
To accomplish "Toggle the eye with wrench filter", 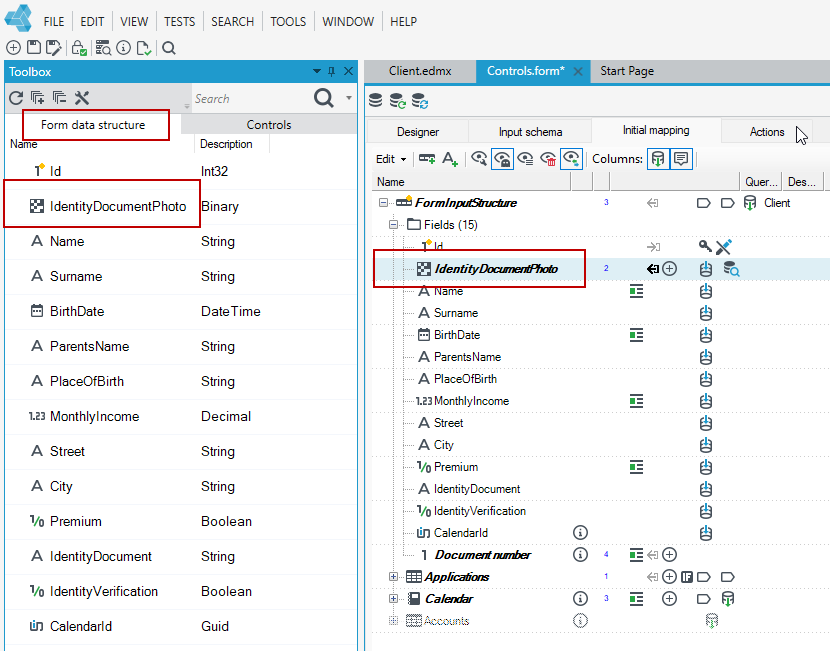I will point(479,158).
